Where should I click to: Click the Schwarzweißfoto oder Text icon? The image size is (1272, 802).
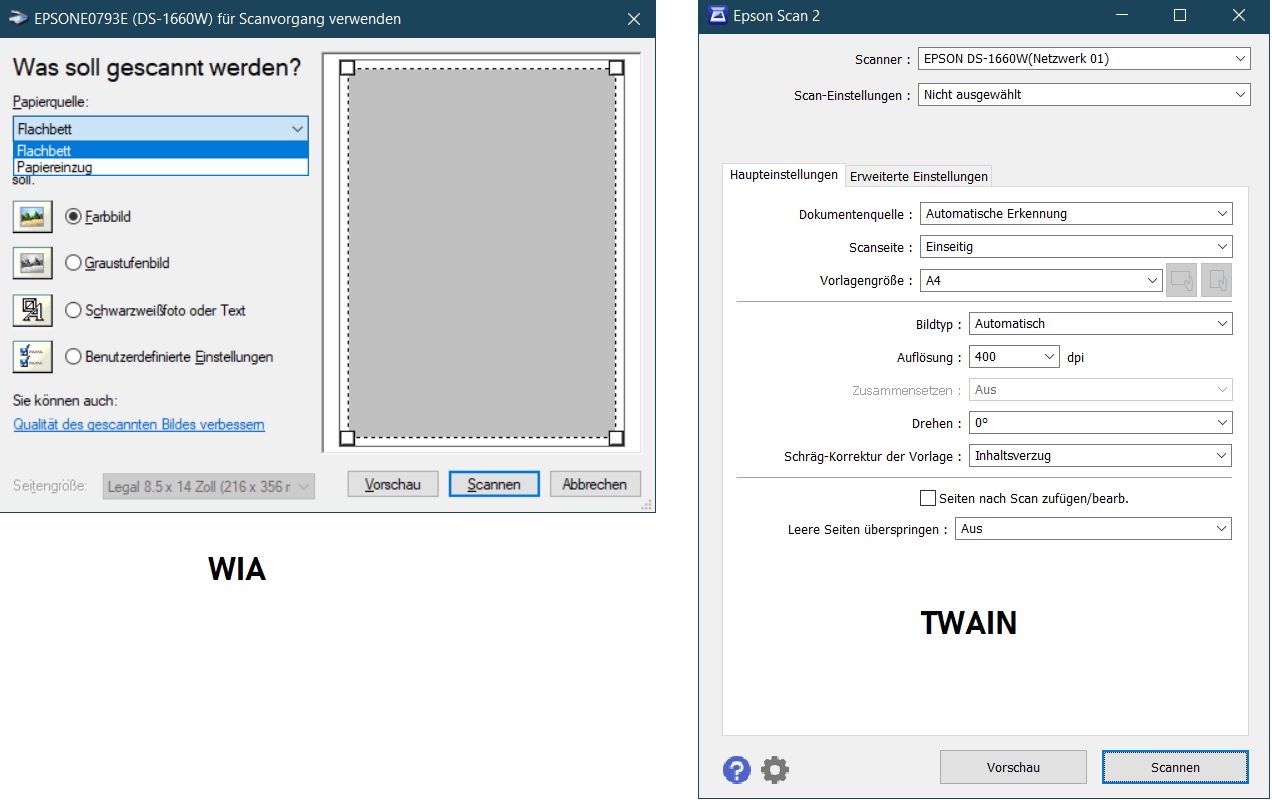[32, 310]
